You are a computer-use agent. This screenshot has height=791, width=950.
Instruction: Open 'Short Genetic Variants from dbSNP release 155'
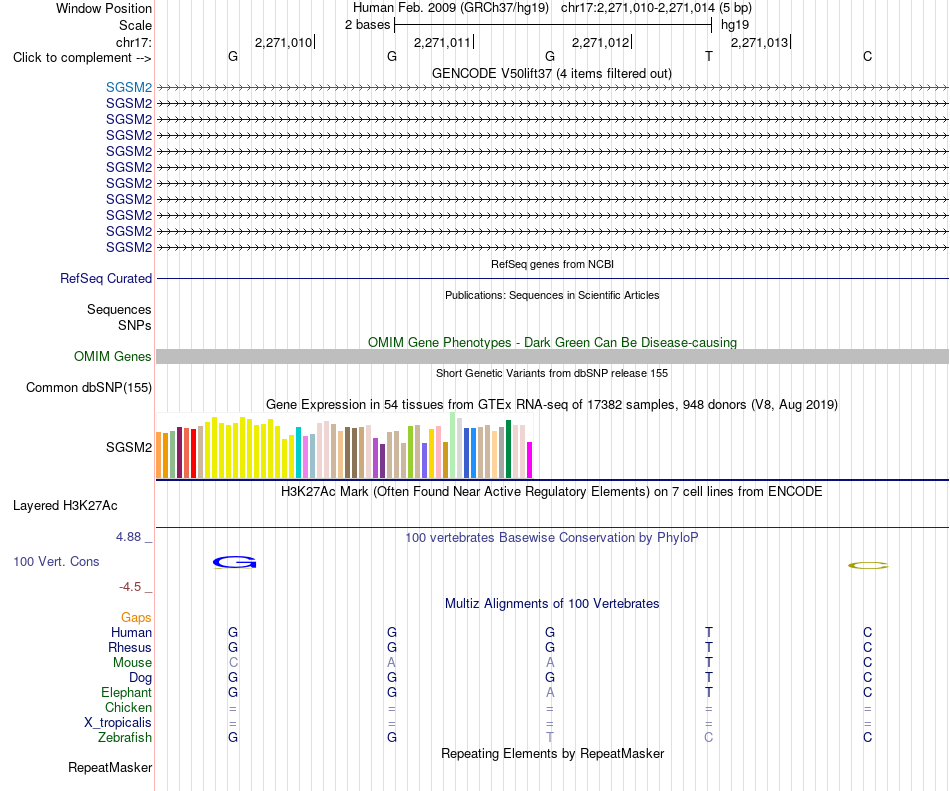click(552, 373)
